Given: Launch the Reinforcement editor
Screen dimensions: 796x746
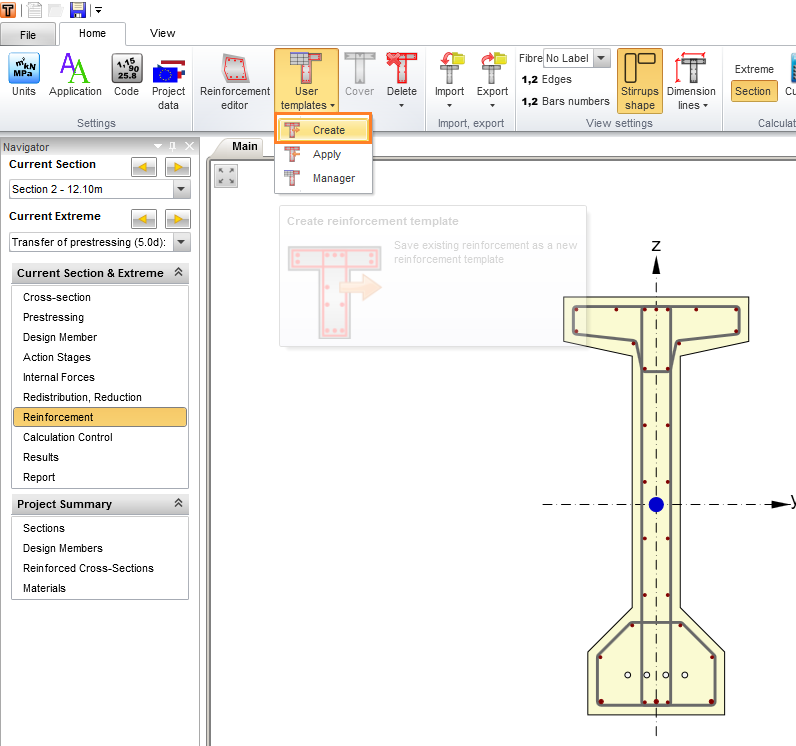Looking at the screenshot, I should [235, 82].
